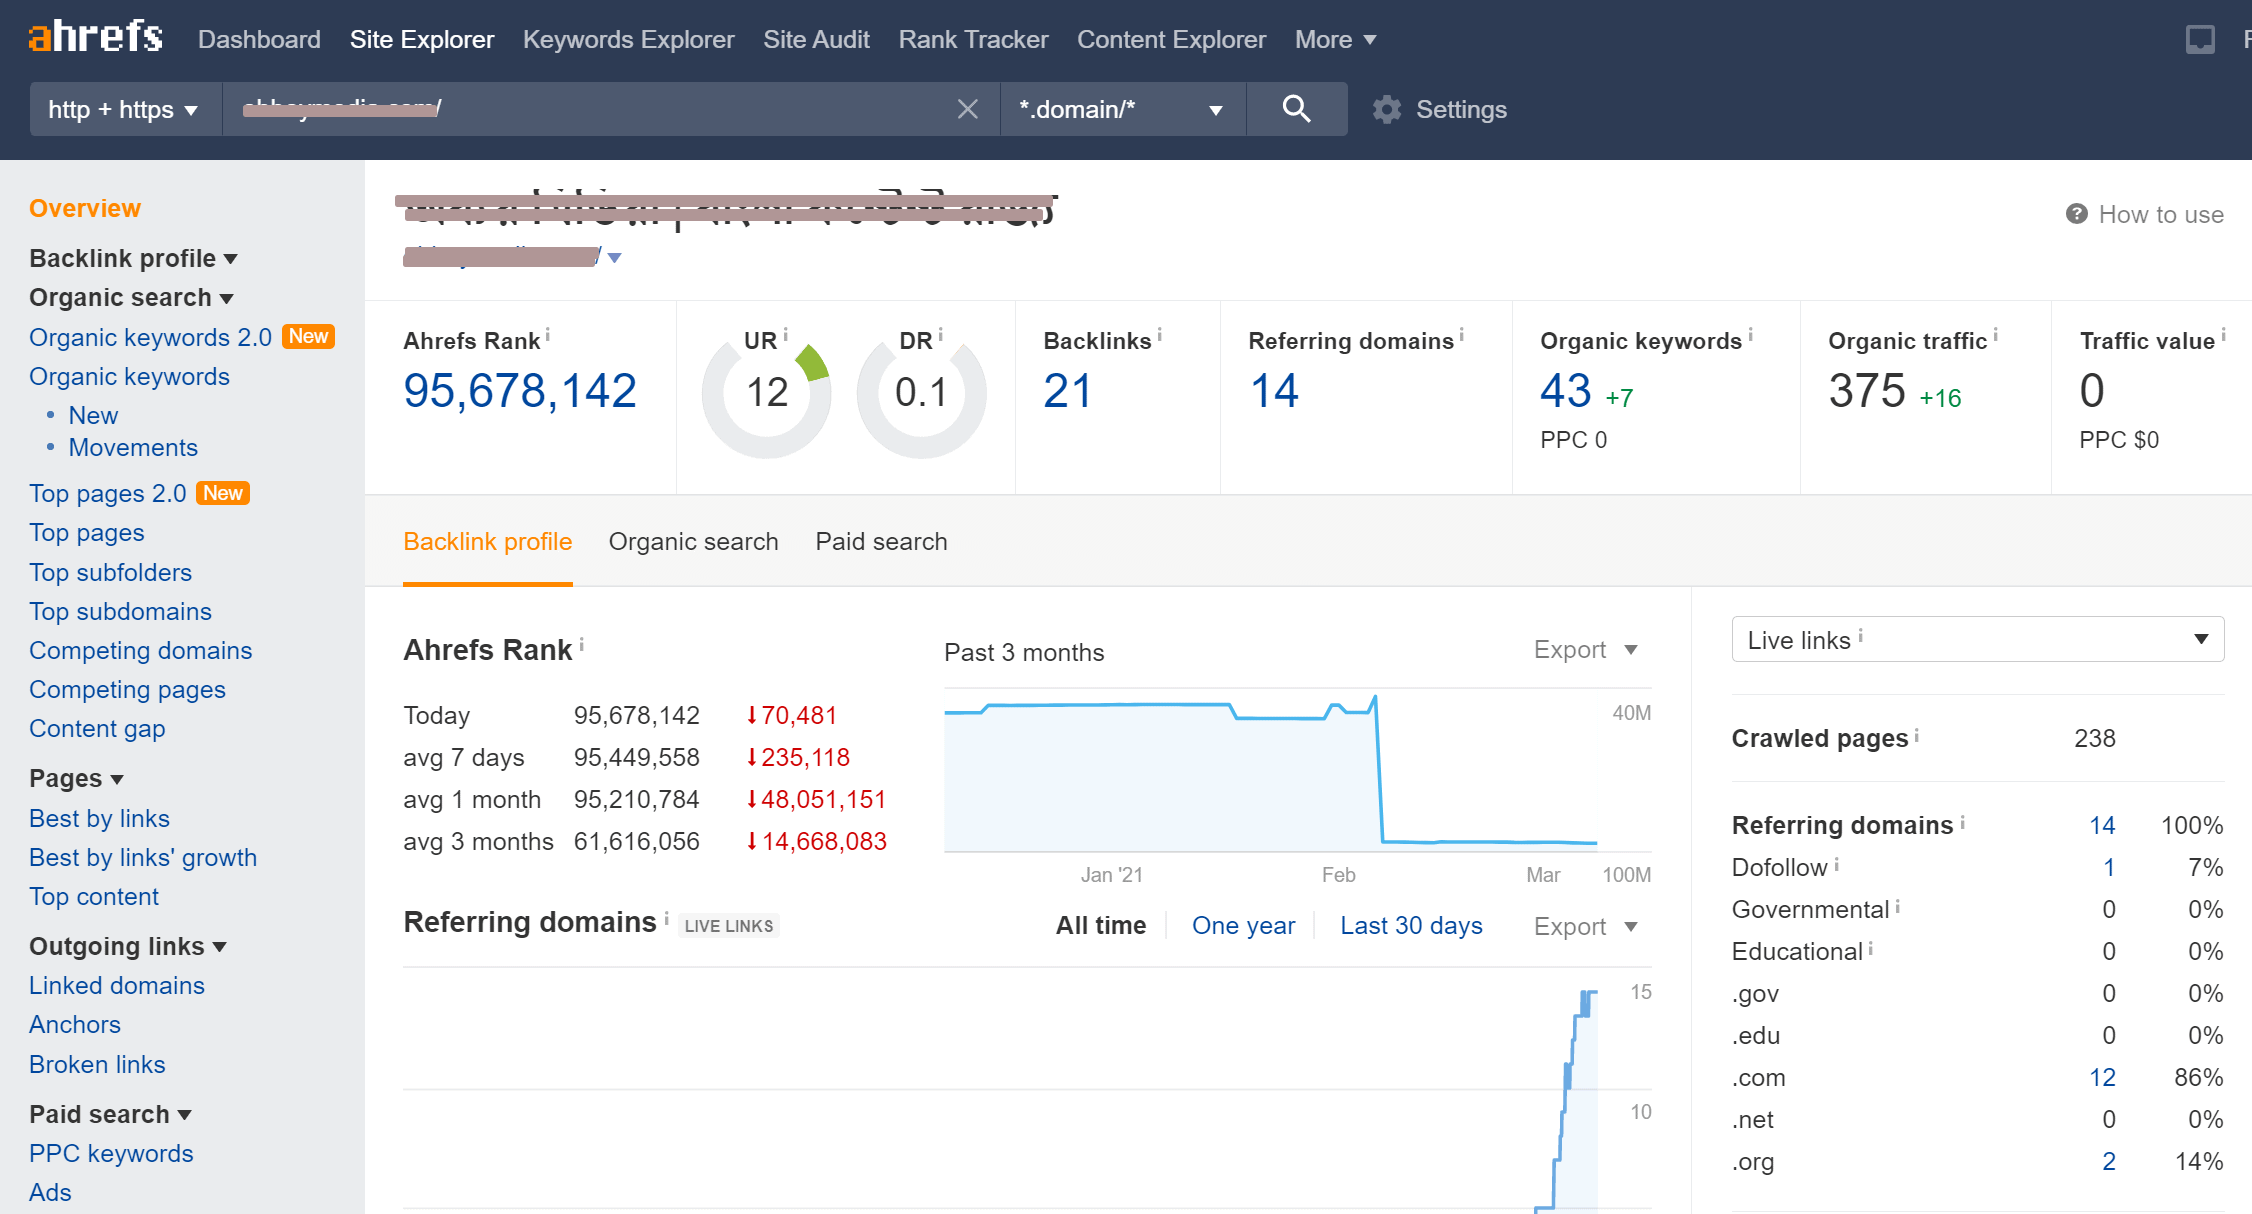Click the One year filter option
The image size is (2252, 1214).
1240,925
